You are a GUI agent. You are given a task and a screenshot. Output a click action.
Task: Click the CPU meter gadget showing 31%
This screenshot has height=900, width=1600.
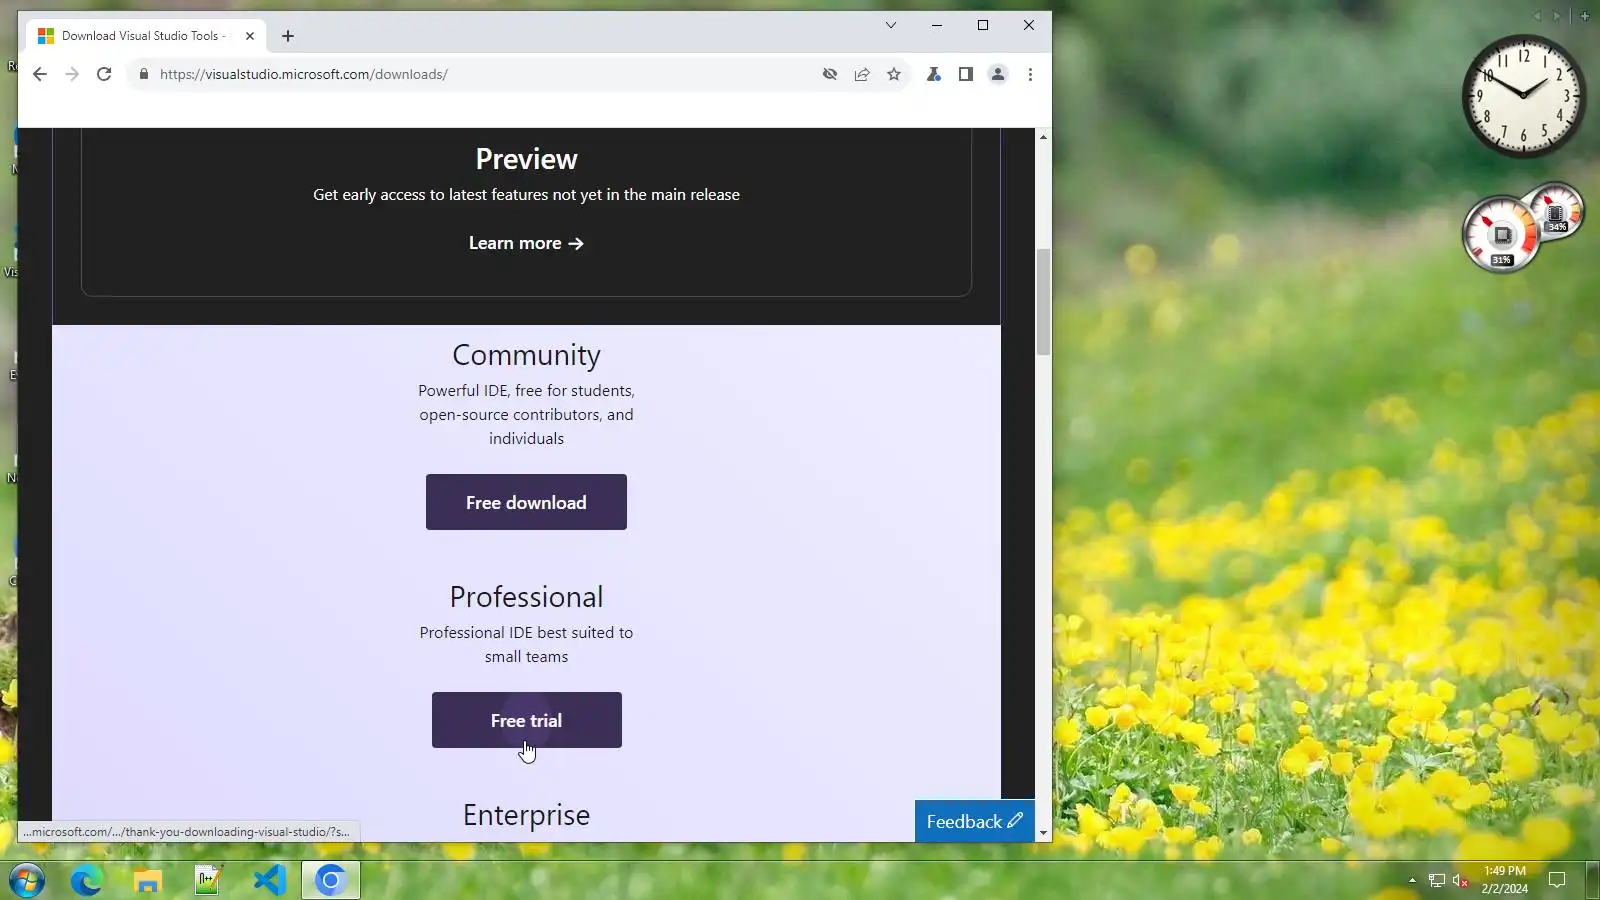[x=1501, y=236]
